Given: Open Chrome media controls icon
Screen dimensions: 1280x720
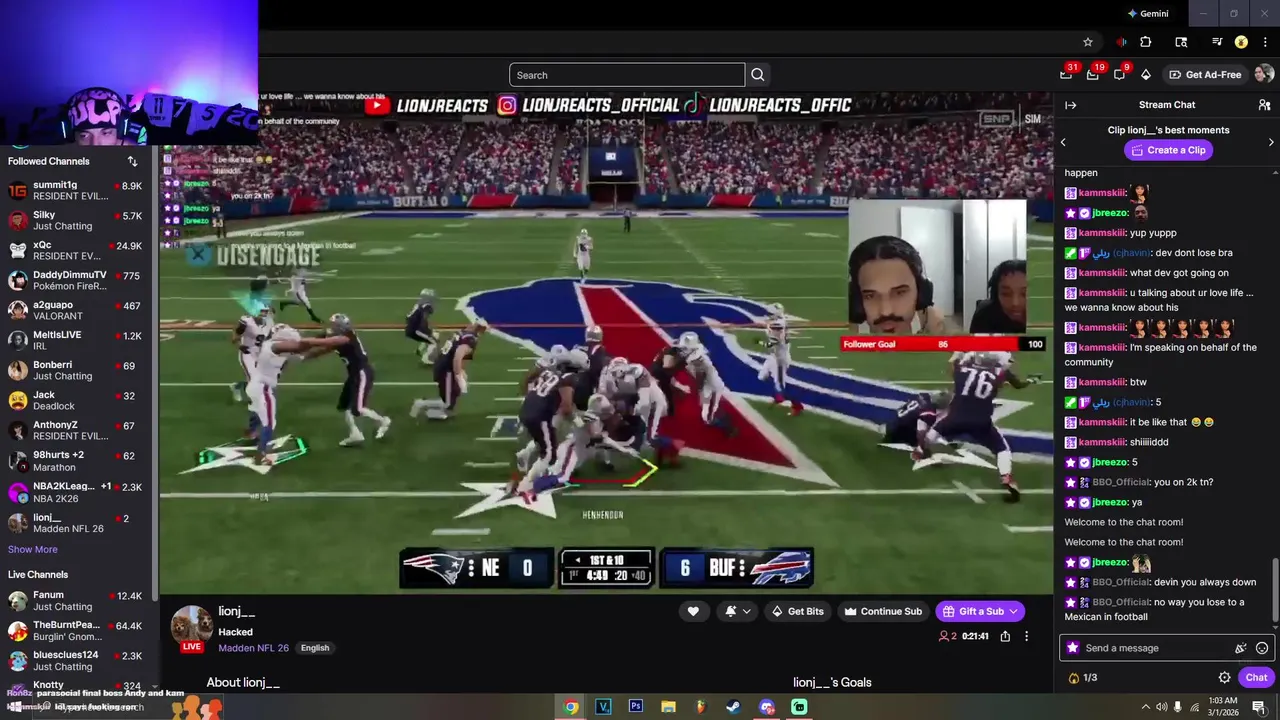Looking at the screenshot, I should coord(1217,42).
